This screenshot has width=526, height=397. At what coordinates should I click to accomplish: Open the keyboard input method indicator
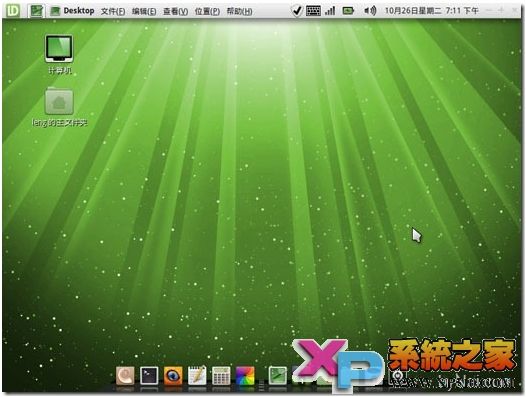click(x=313, y=11)
